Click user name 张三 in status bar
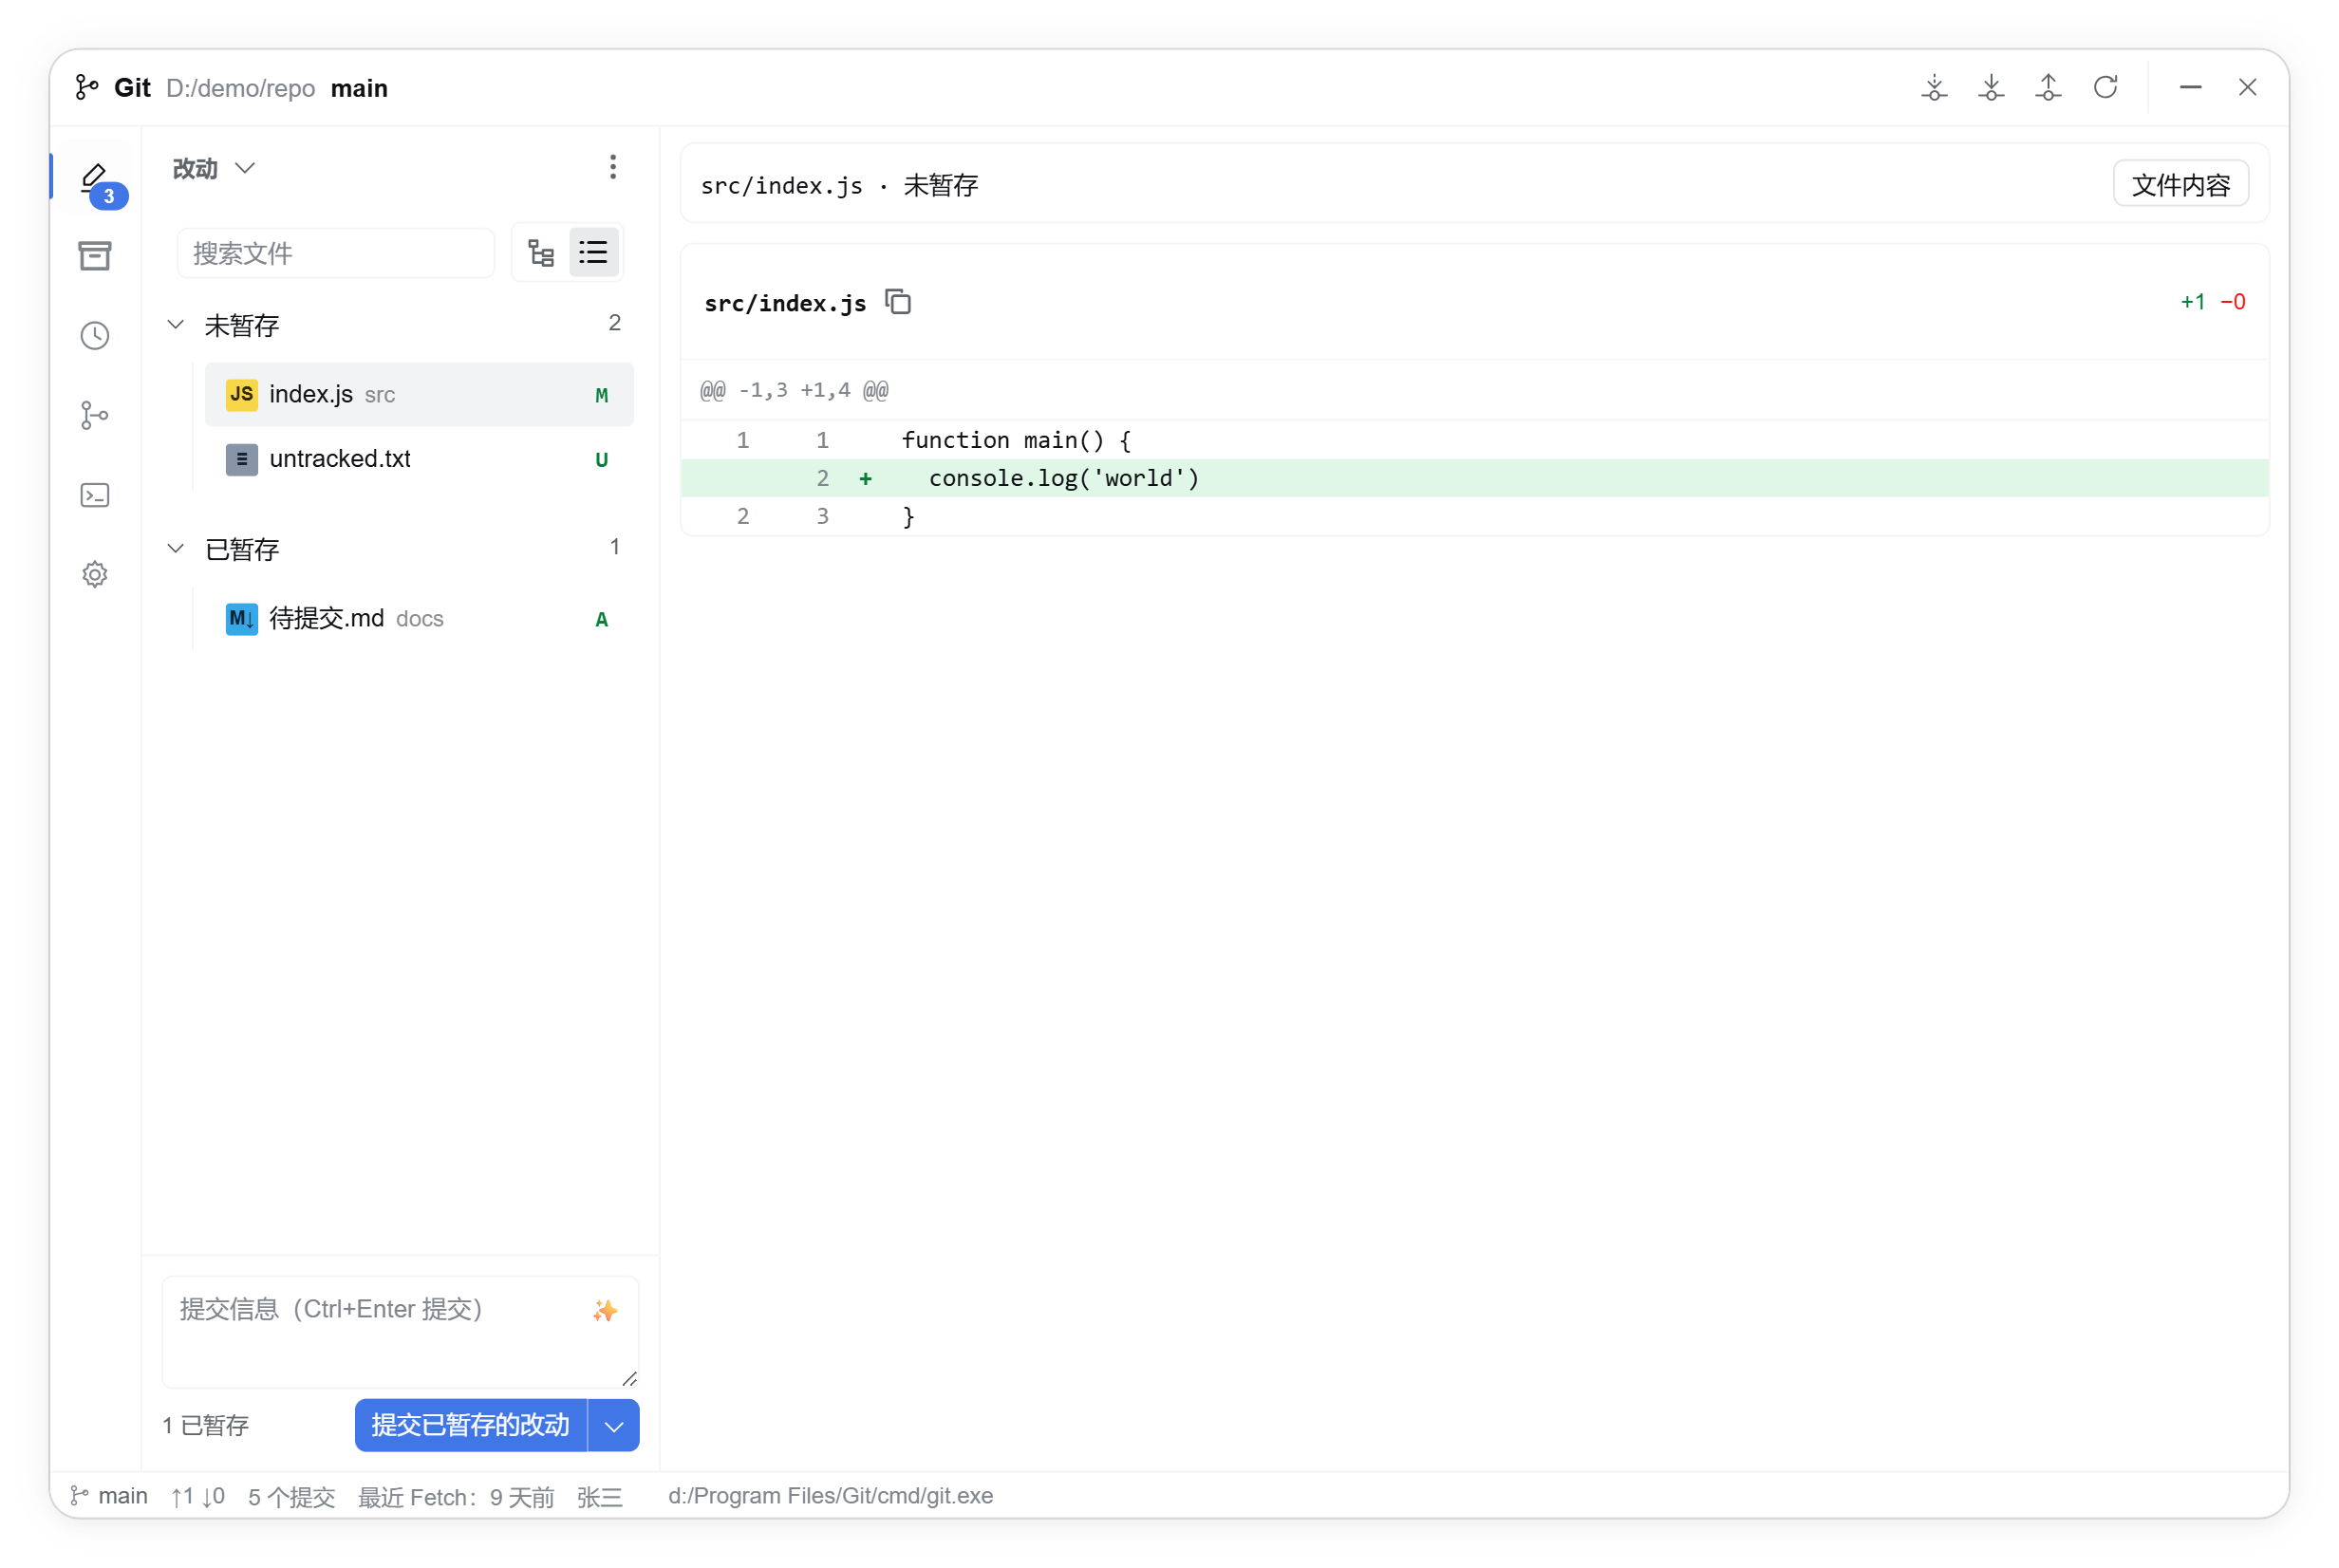This screenshot has width=2339, height=1568. point(600,1497)
